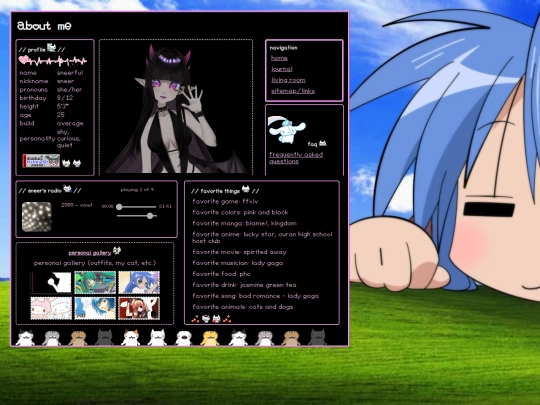Click the right cherries icon under favorite animals
Image resolution: width=540 pixels, height=405 pixels.
(227, 319)
